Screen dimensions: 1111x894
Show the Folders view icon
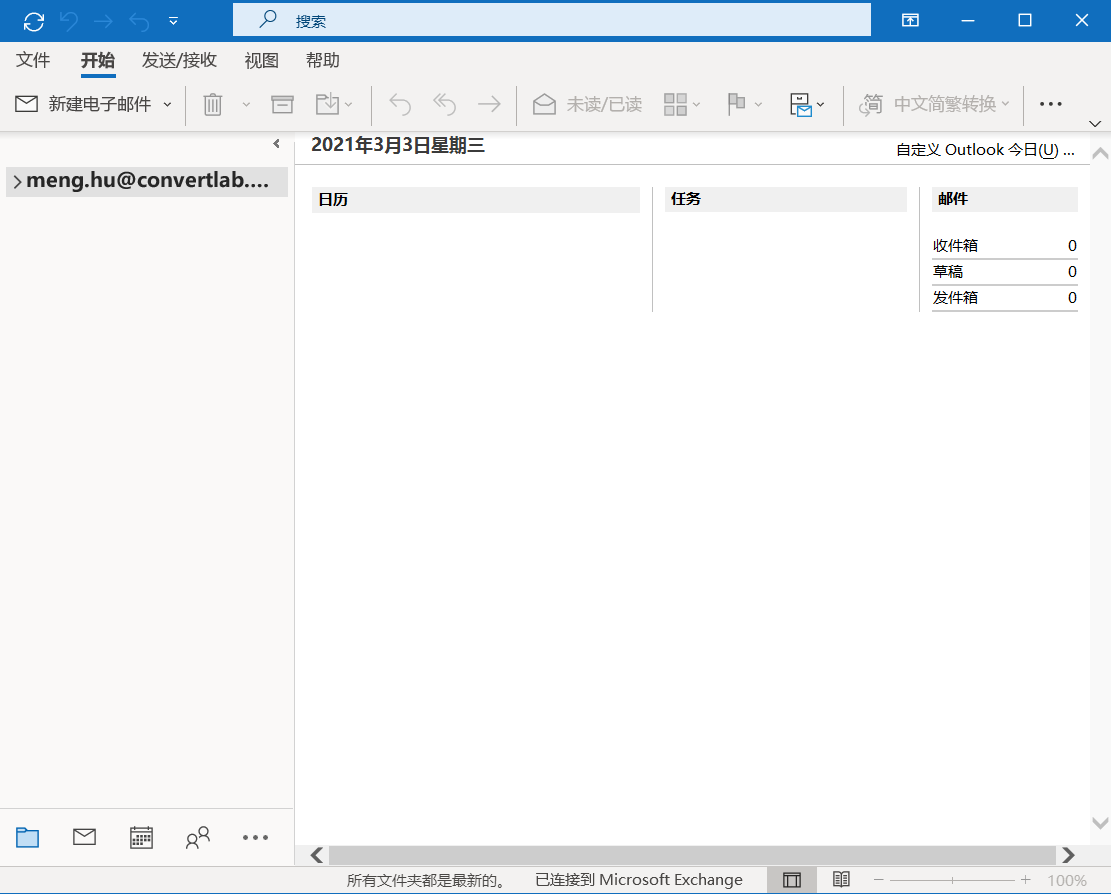(28, 837)
